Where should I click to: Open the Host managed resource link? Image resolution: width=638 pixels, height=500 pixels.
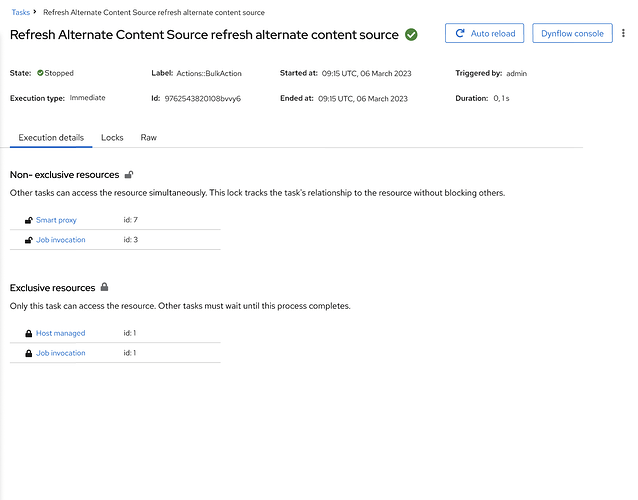coord(61,333)
